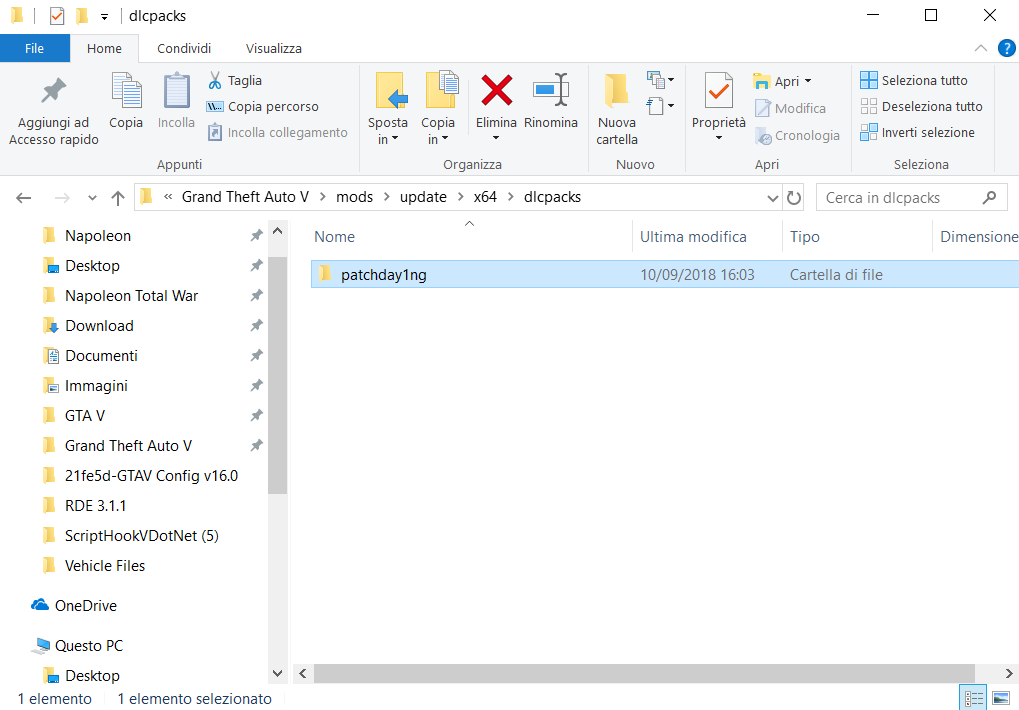
Task: Expand the arrow under Proprietà
Action: (719, 138)
